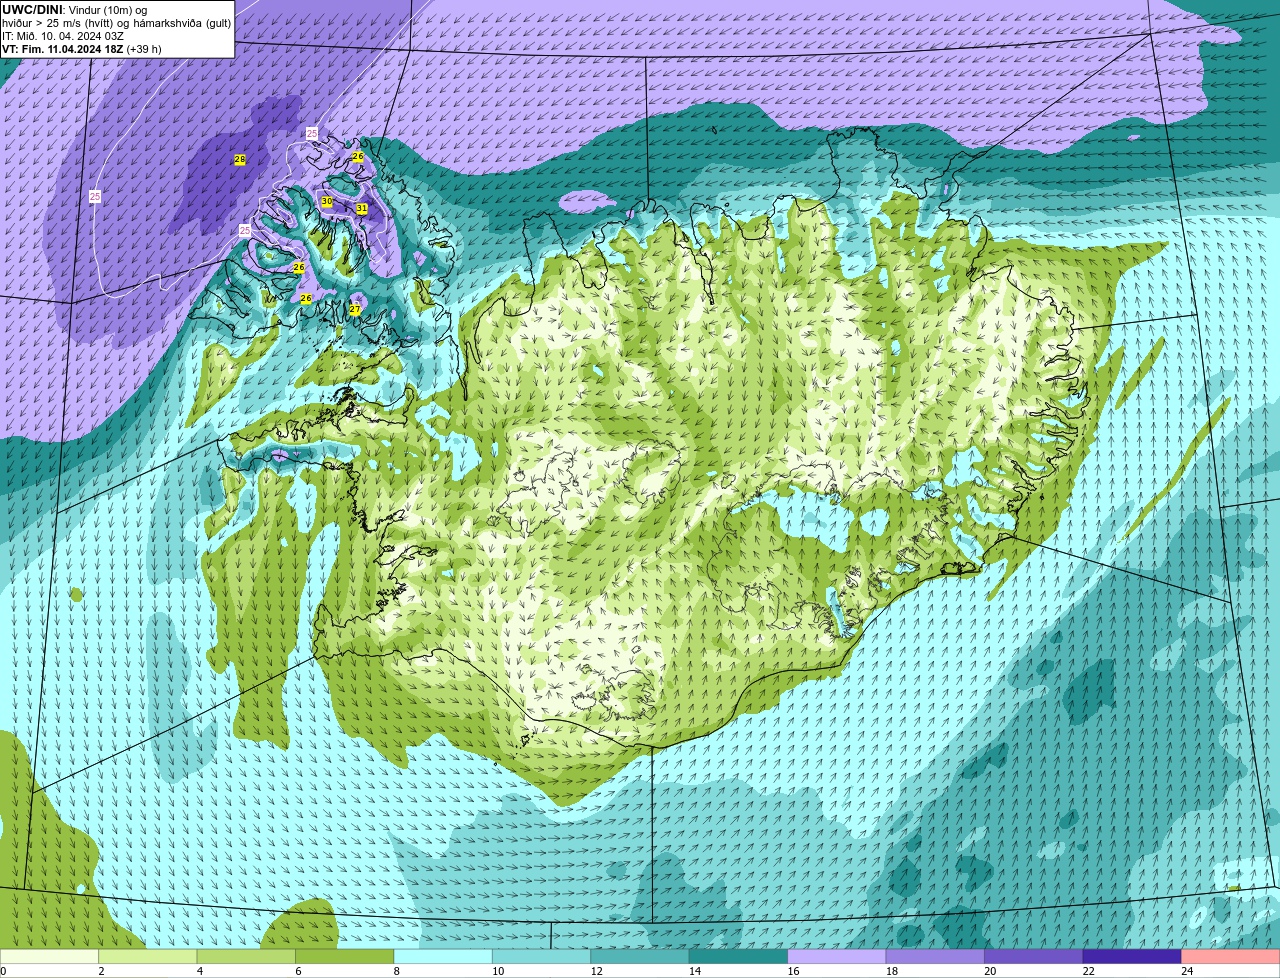Click the scale number 2 under the legend

(x=101, y=971)
